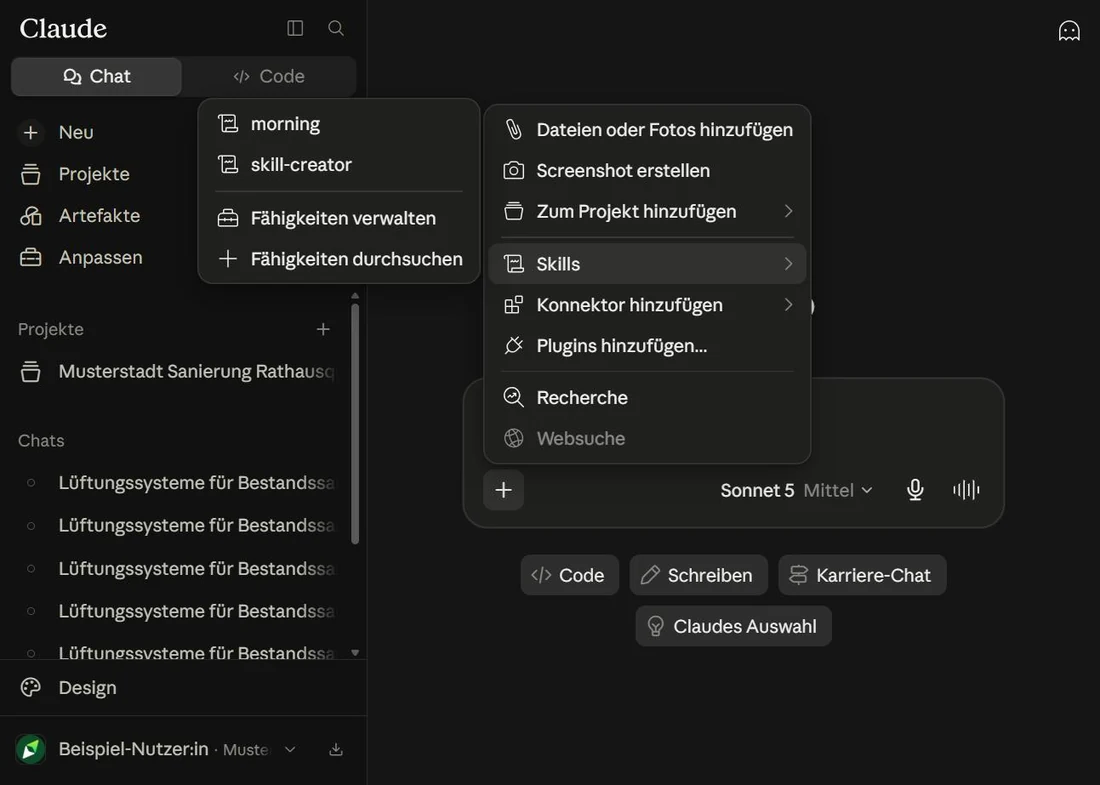Click the briefcase icon for Fähigkeiten verwalten
Image resolution: width=1100 pixels, height=785 pixels.
[x=228, y=218]
